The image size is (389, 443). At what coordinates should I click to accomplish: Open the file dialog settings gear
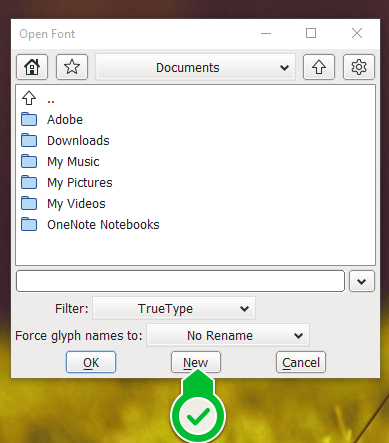tap(359, 67)
